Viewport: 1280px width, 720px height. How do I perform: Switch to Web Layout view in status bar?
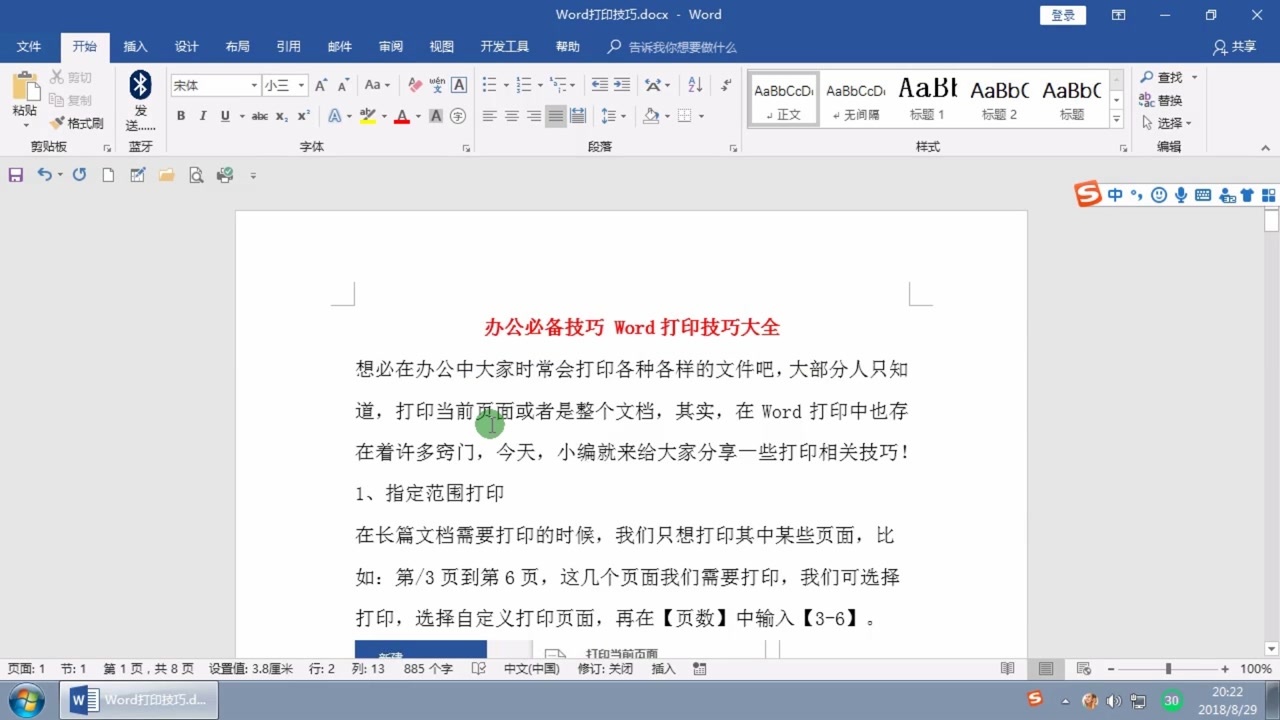click(x=1083, y=669)
